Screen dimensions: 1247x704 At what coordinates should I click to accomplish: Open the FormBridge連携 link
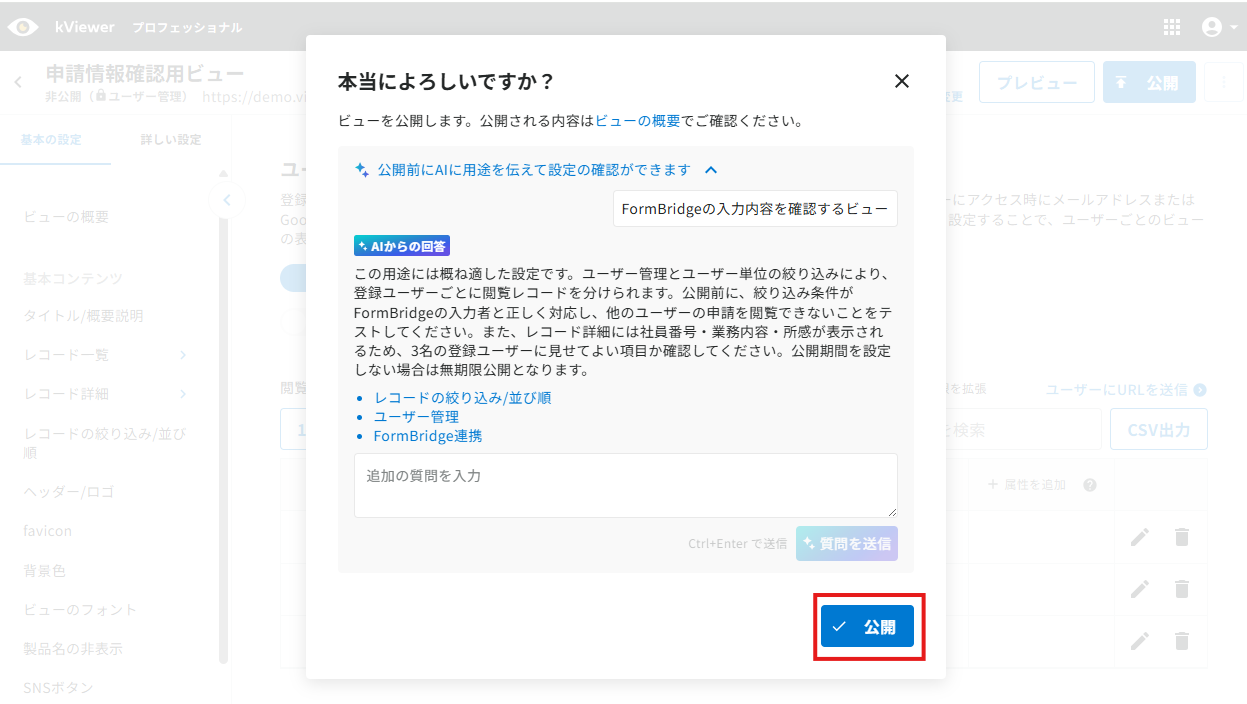[x=428, y=436]
